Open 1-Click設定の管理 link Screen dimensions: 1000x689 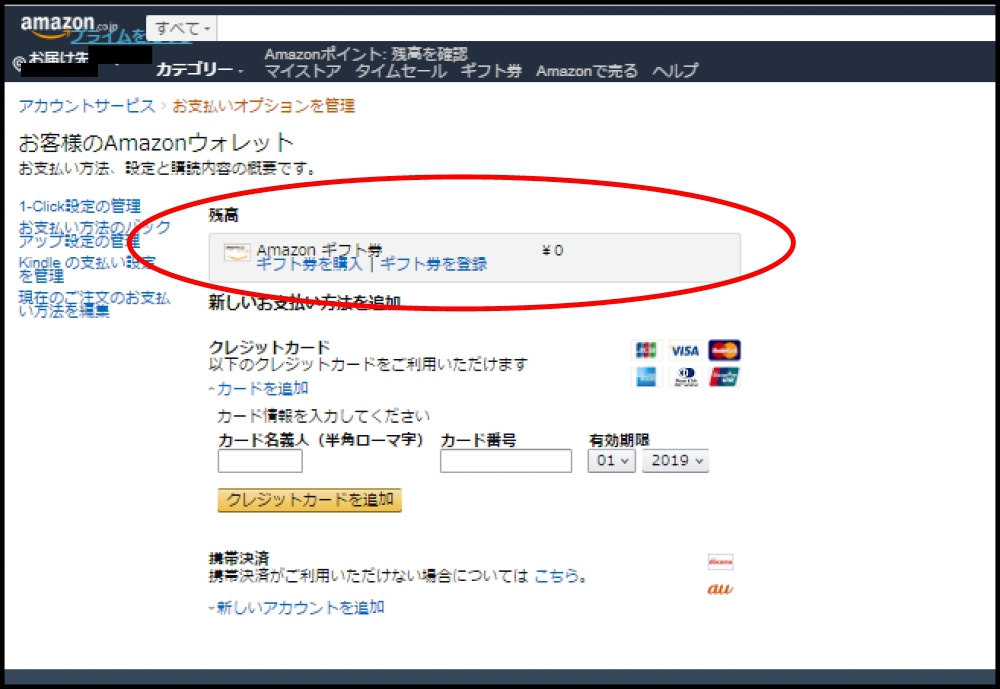coord(80,207)
